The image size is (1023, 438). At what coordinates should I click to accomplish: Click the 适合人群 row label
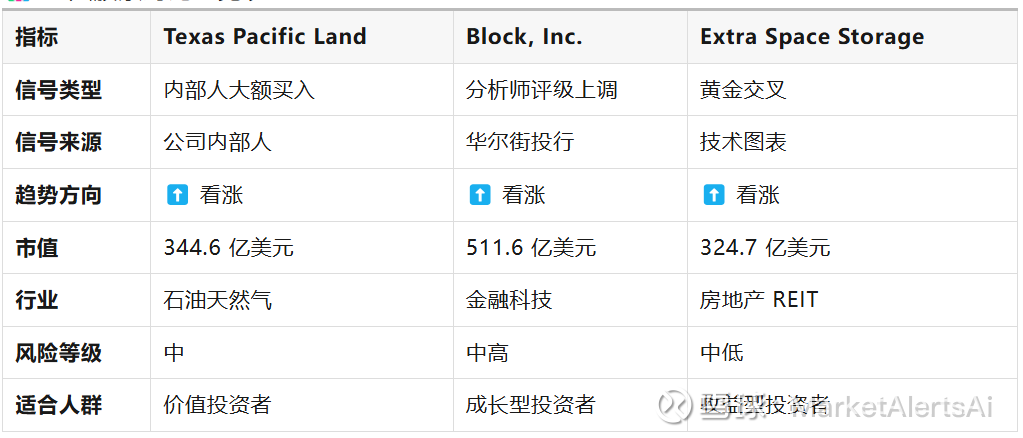tap(59, 405)
